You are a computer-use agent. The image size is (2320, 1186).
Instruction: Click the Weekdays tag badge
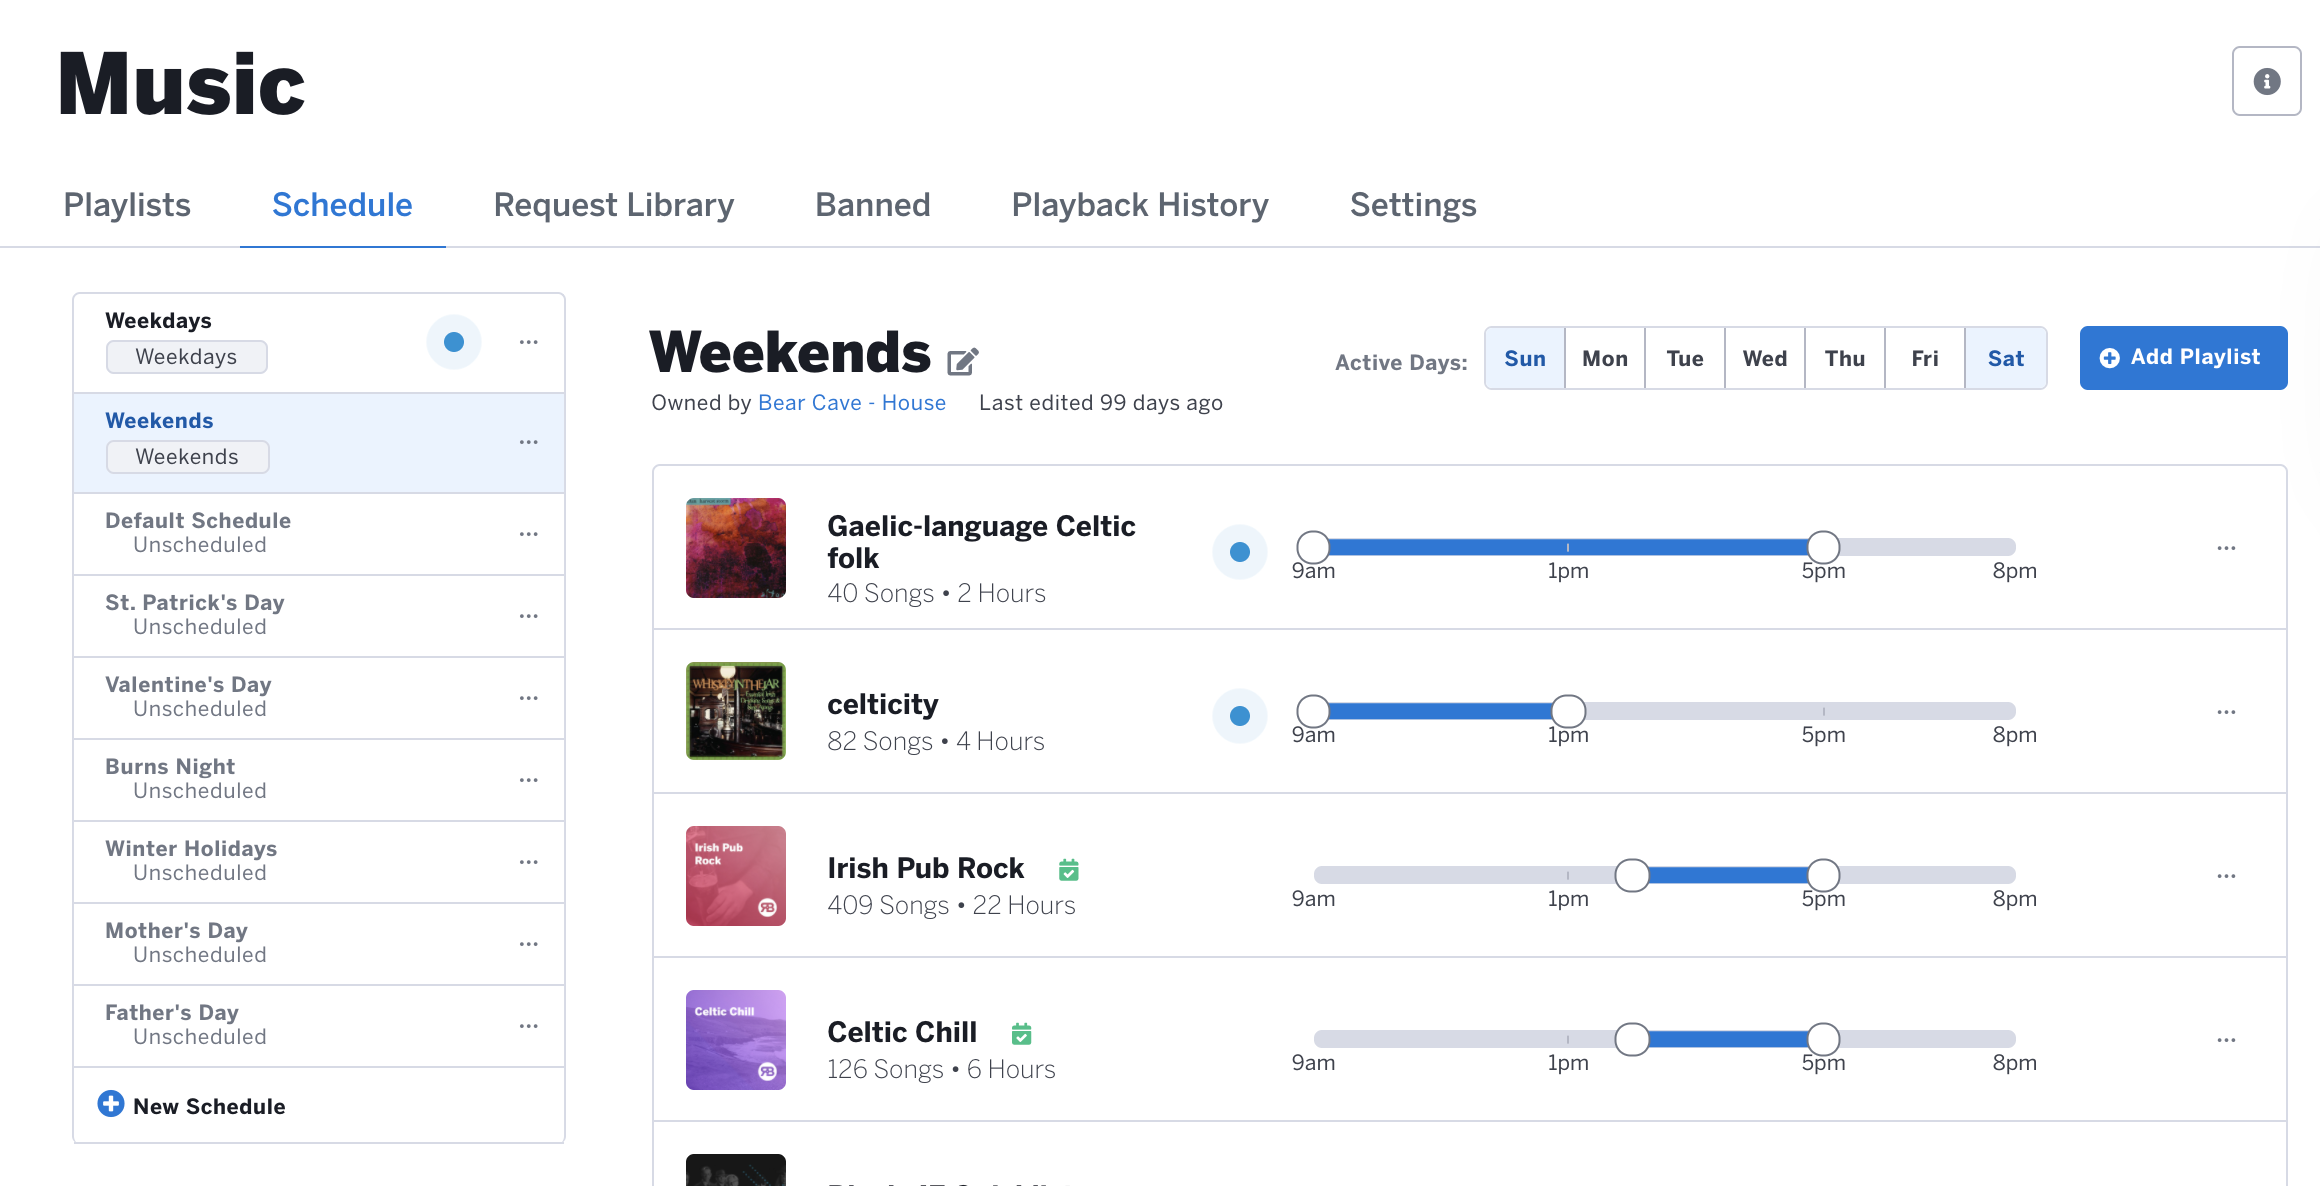(x=187, y=357)
